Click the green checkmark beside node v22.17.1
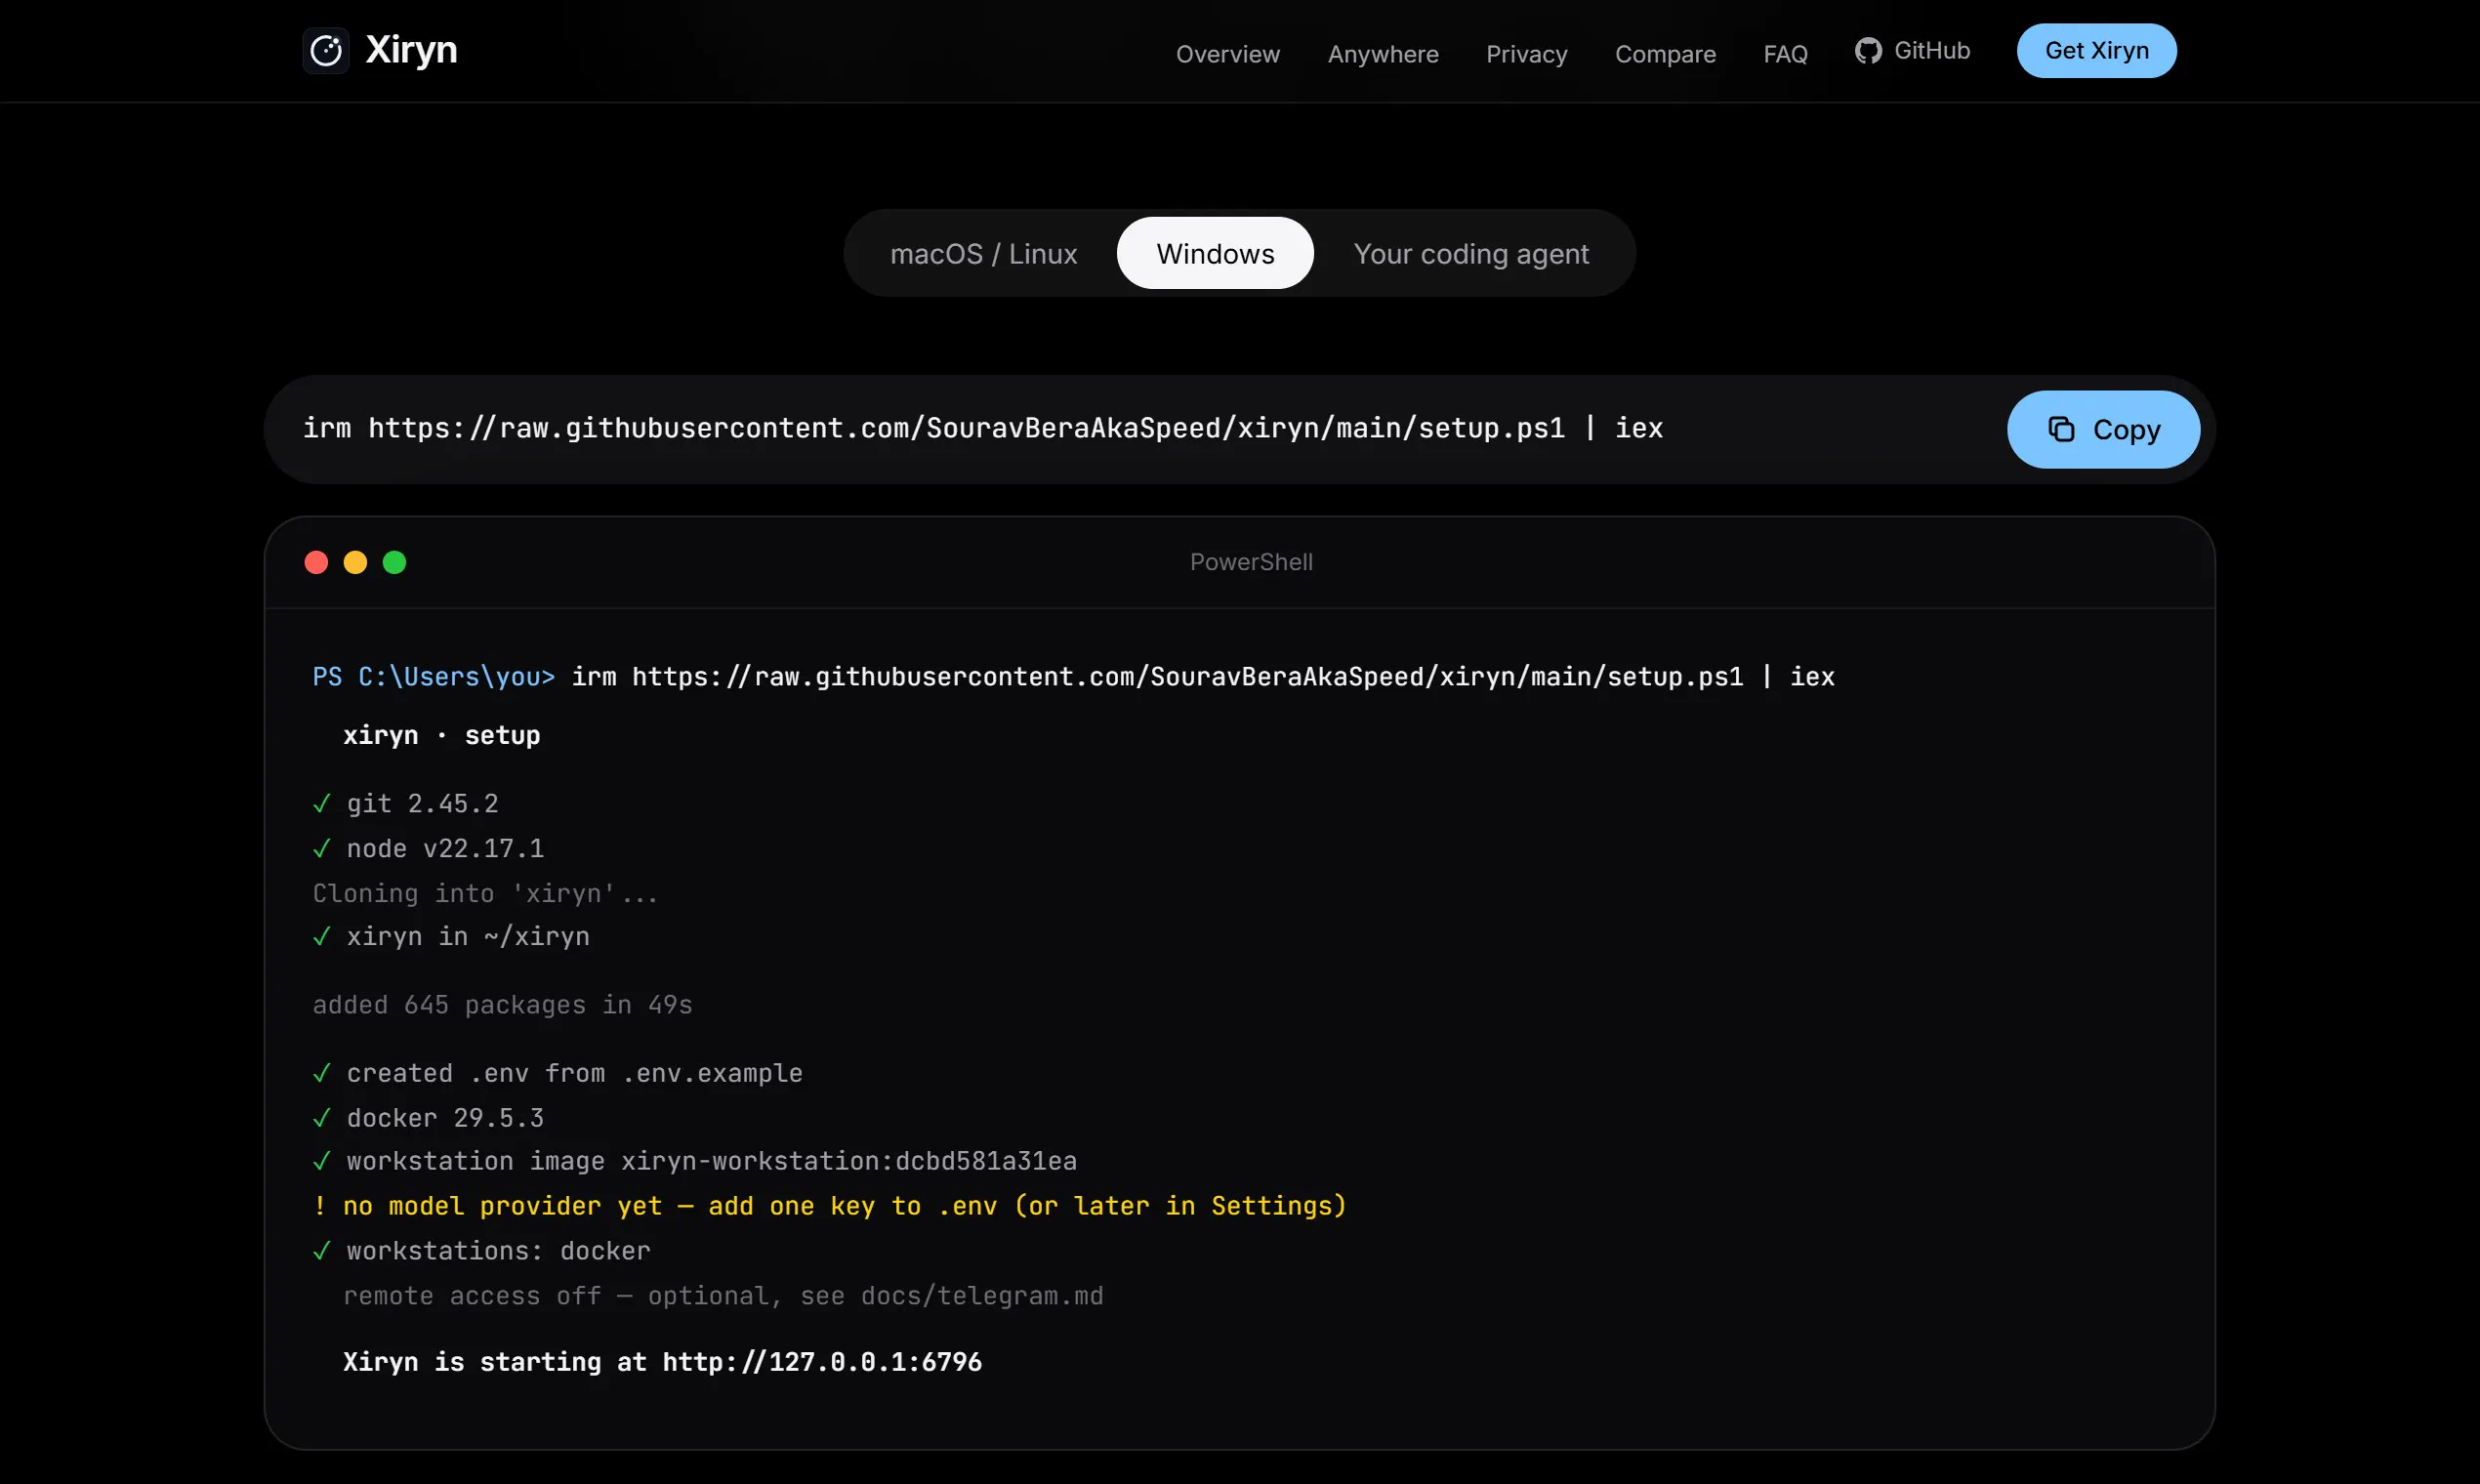 pyautogui.click(x=322, y=849)
